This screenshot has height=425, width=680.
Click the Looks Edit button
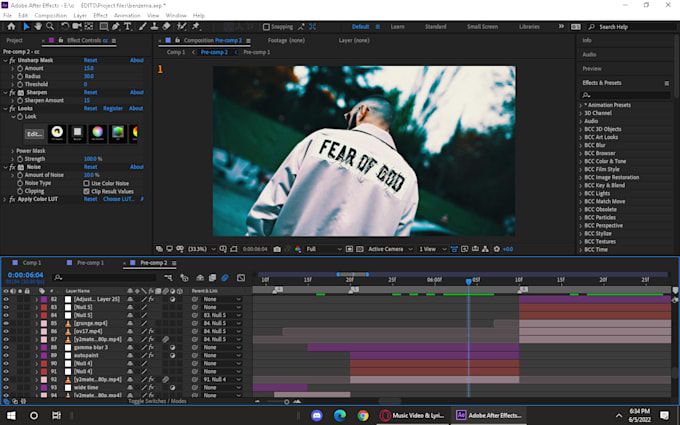tap(34, 134)
